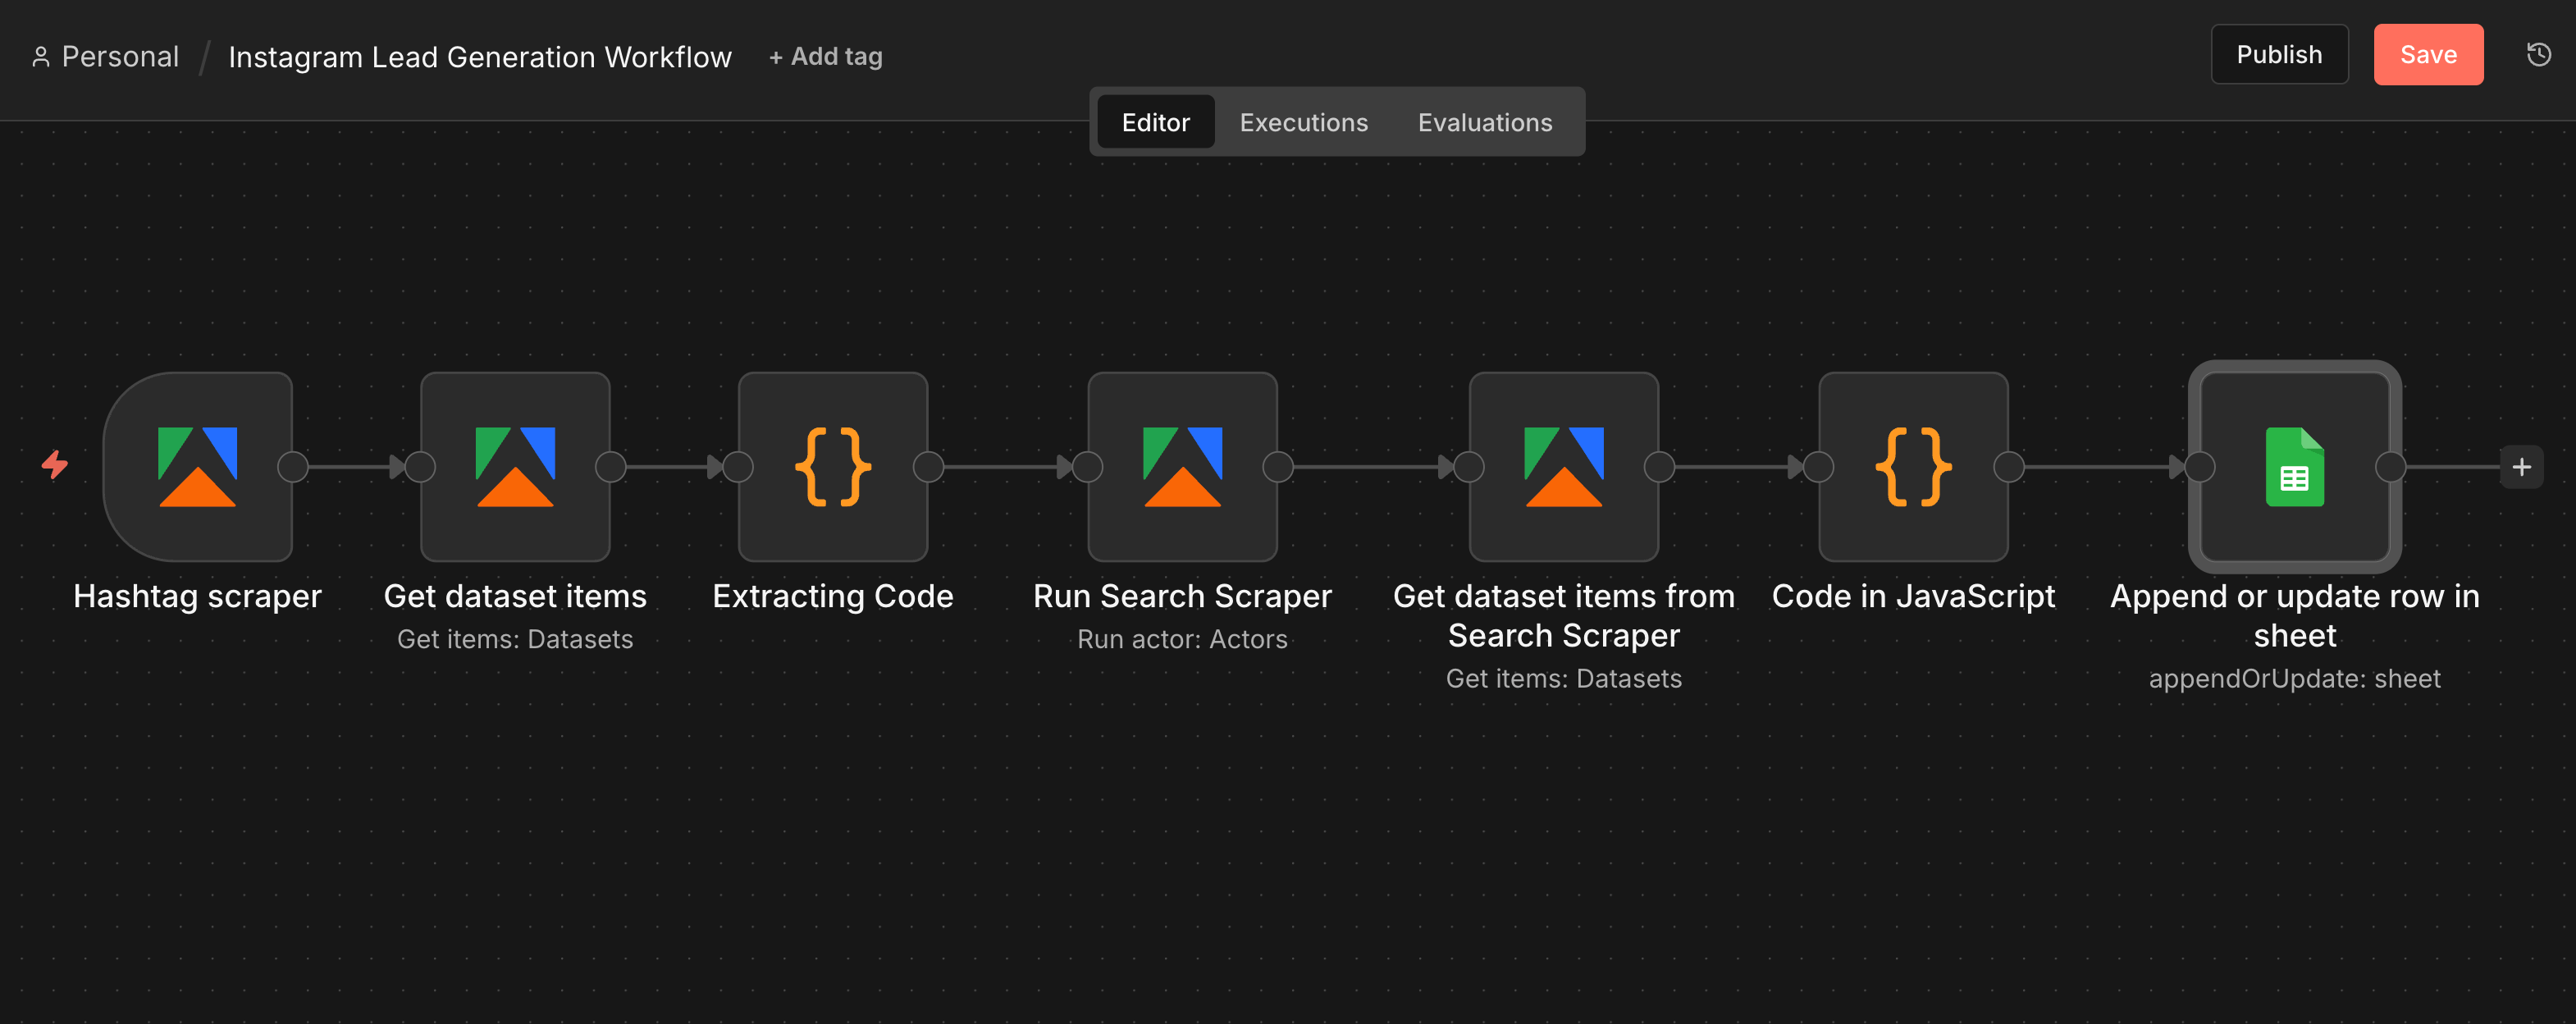Select the Editor tab

[1155, 122]
